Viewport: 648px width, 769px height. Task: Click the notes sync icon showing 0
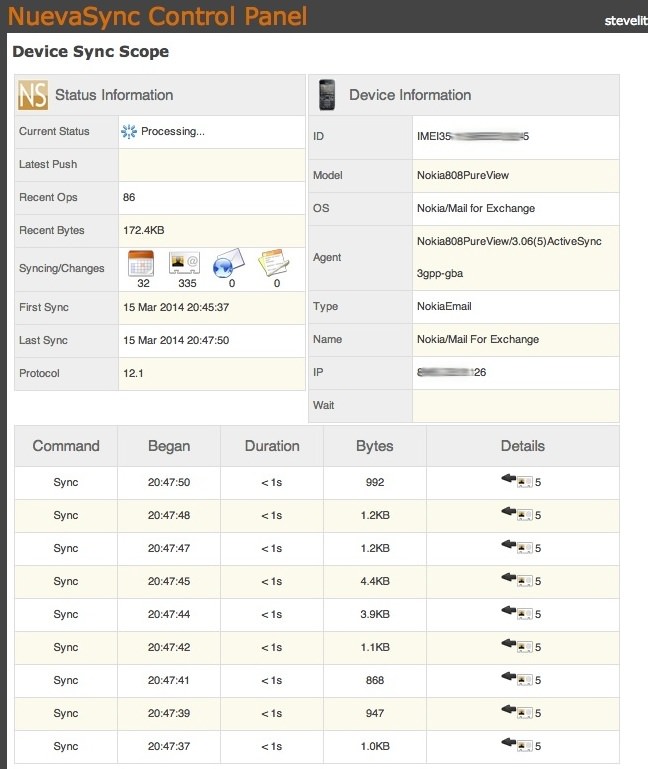click(x=274, y=262)
